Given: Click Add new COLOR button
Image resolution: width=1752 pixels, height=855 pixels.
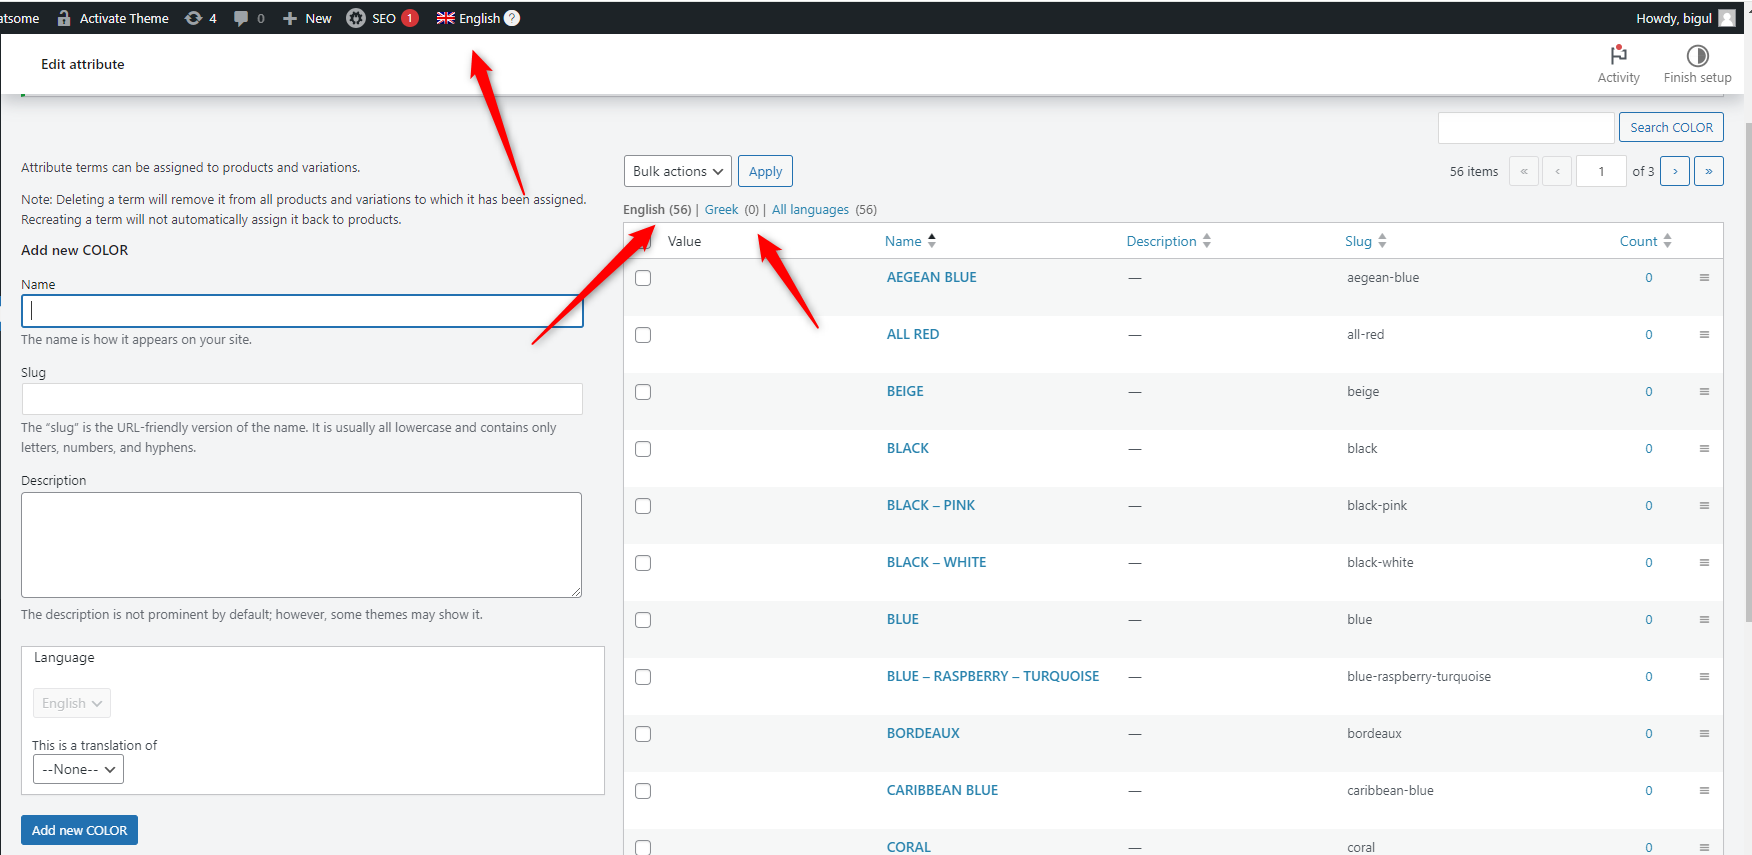Looking at the screenshot, I should [x=79, y=830].
